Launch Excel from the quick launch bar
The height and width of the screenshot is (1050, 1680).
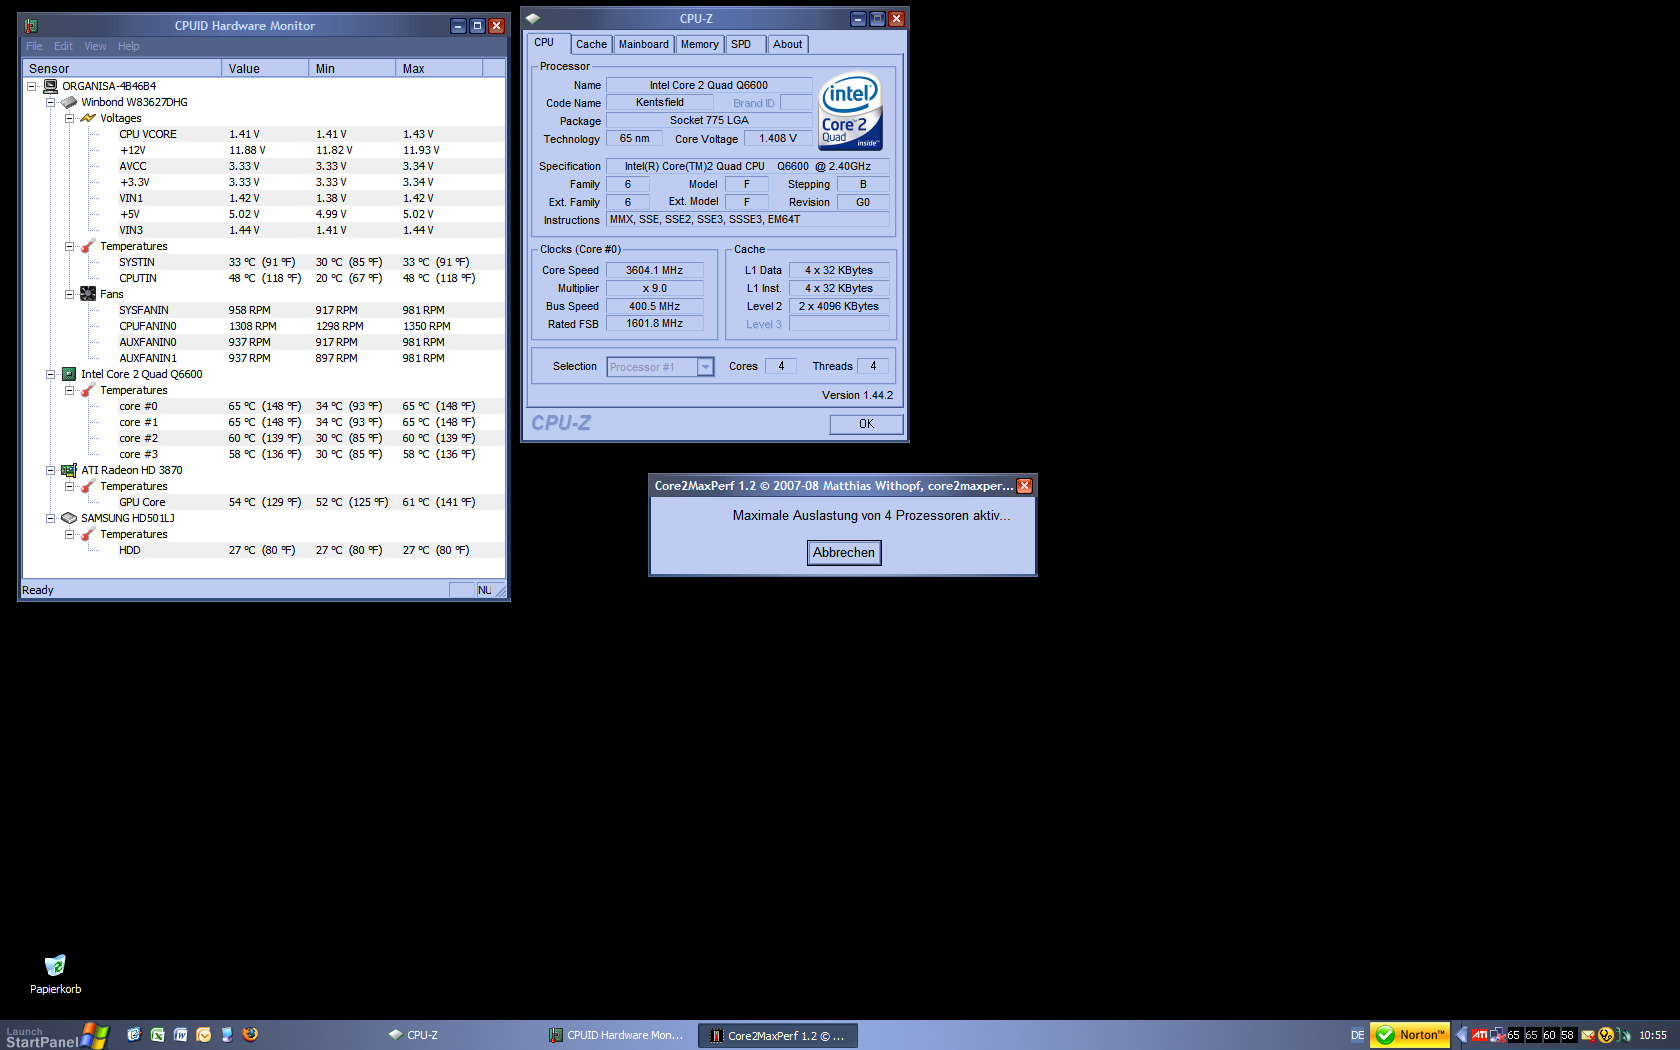(x=157, y=1035)
